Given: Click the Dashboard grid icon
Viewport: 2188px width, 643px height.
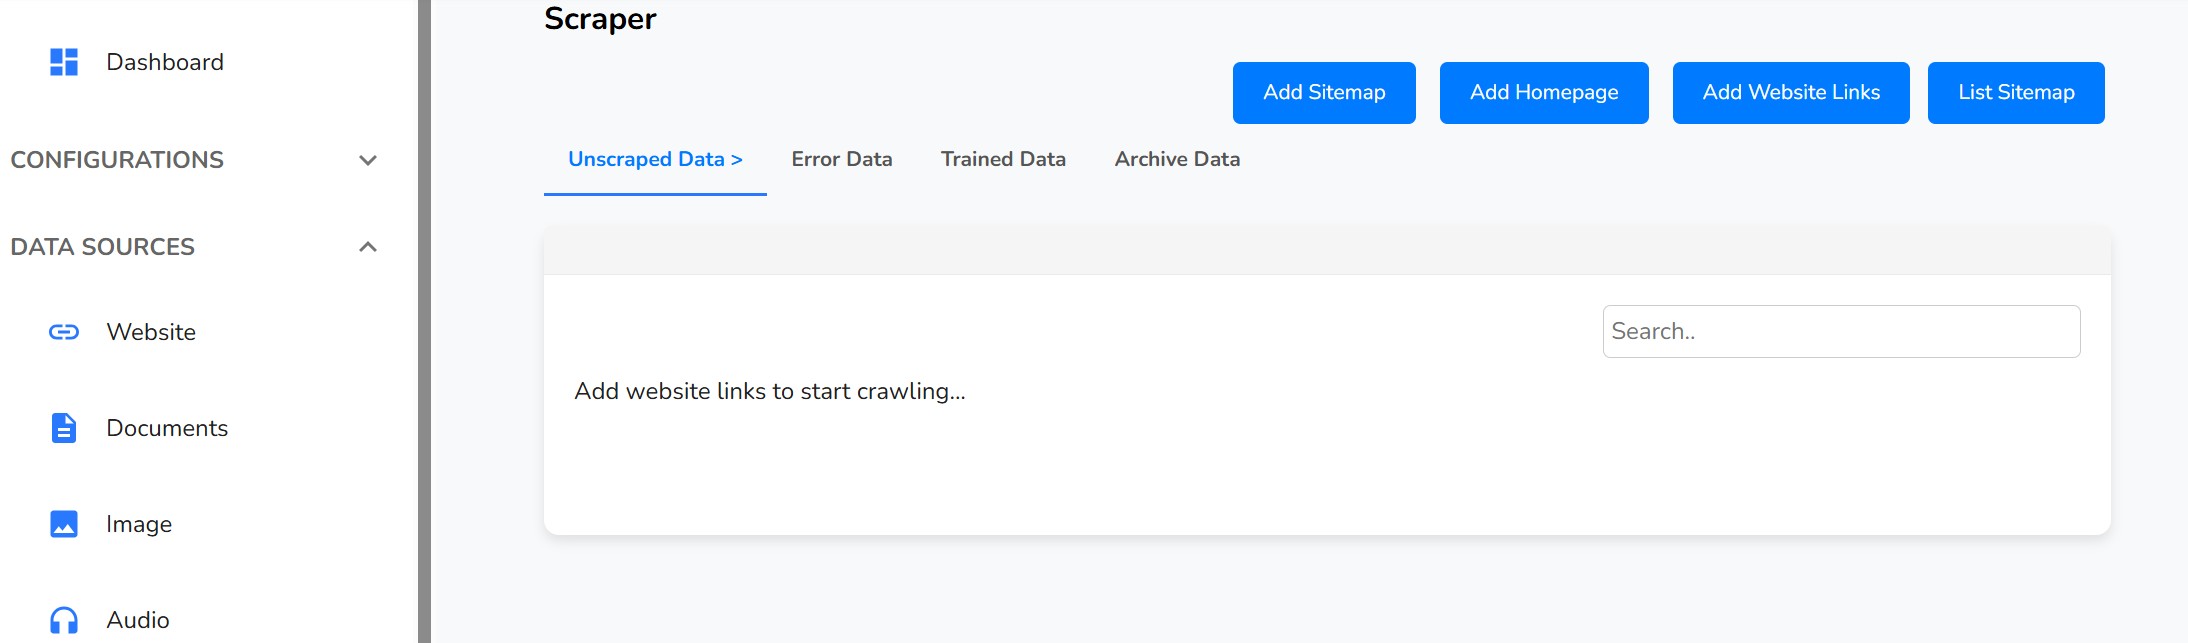Looking at the screenshot, I should pyautogui.click(x=64, y=62).
